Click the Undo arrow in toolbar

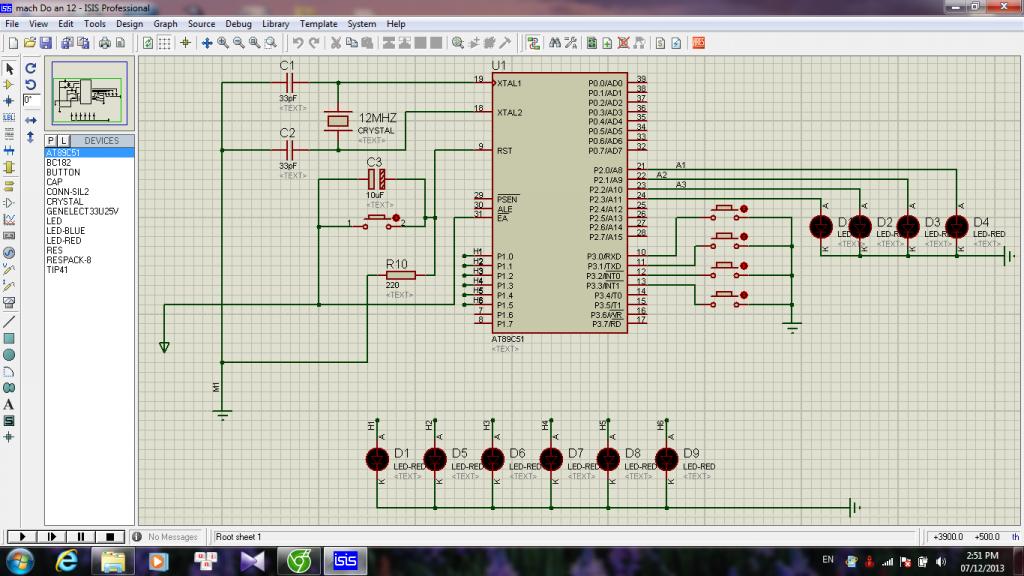297,43
